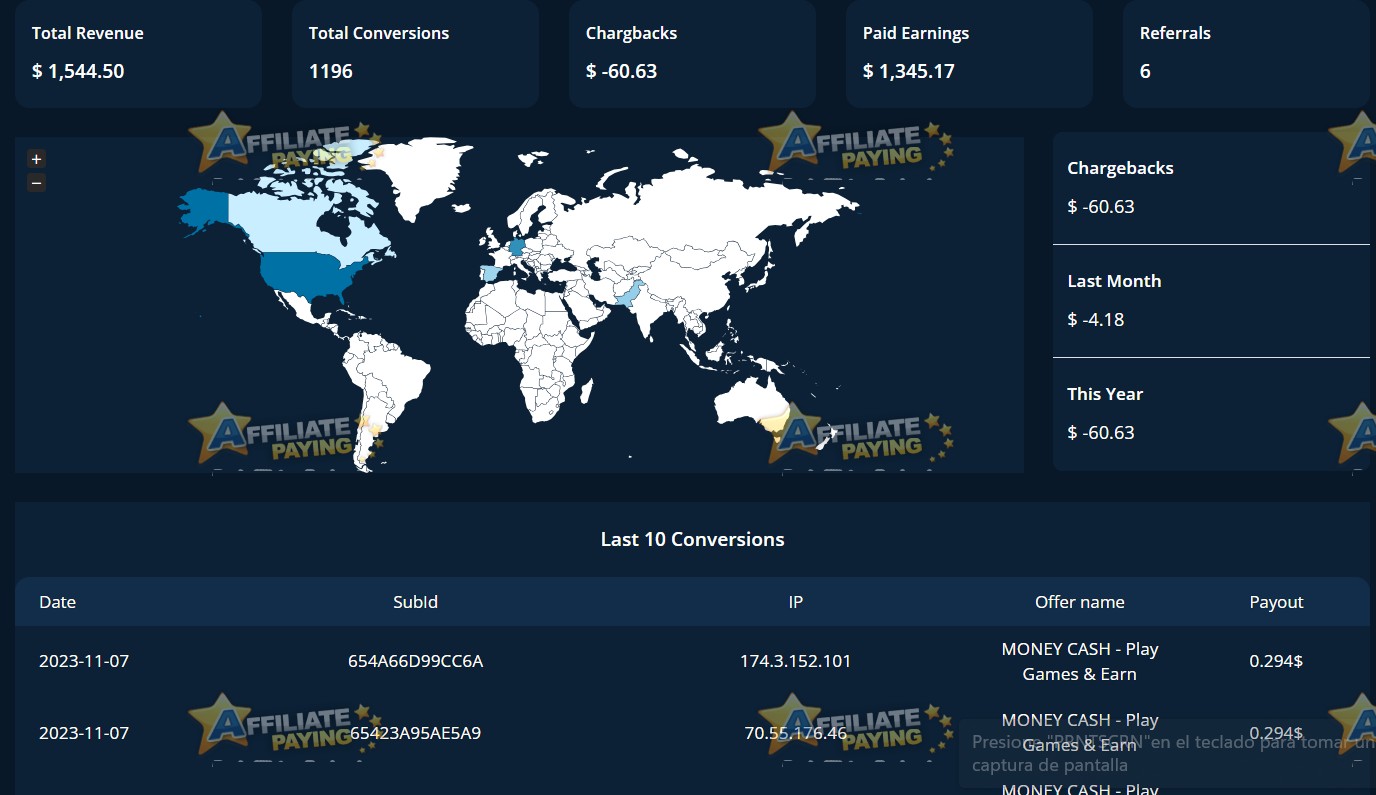This screenshot has width=1376, height=795.
Task: Click the Total Revenue label
Action: pos(88,33)
